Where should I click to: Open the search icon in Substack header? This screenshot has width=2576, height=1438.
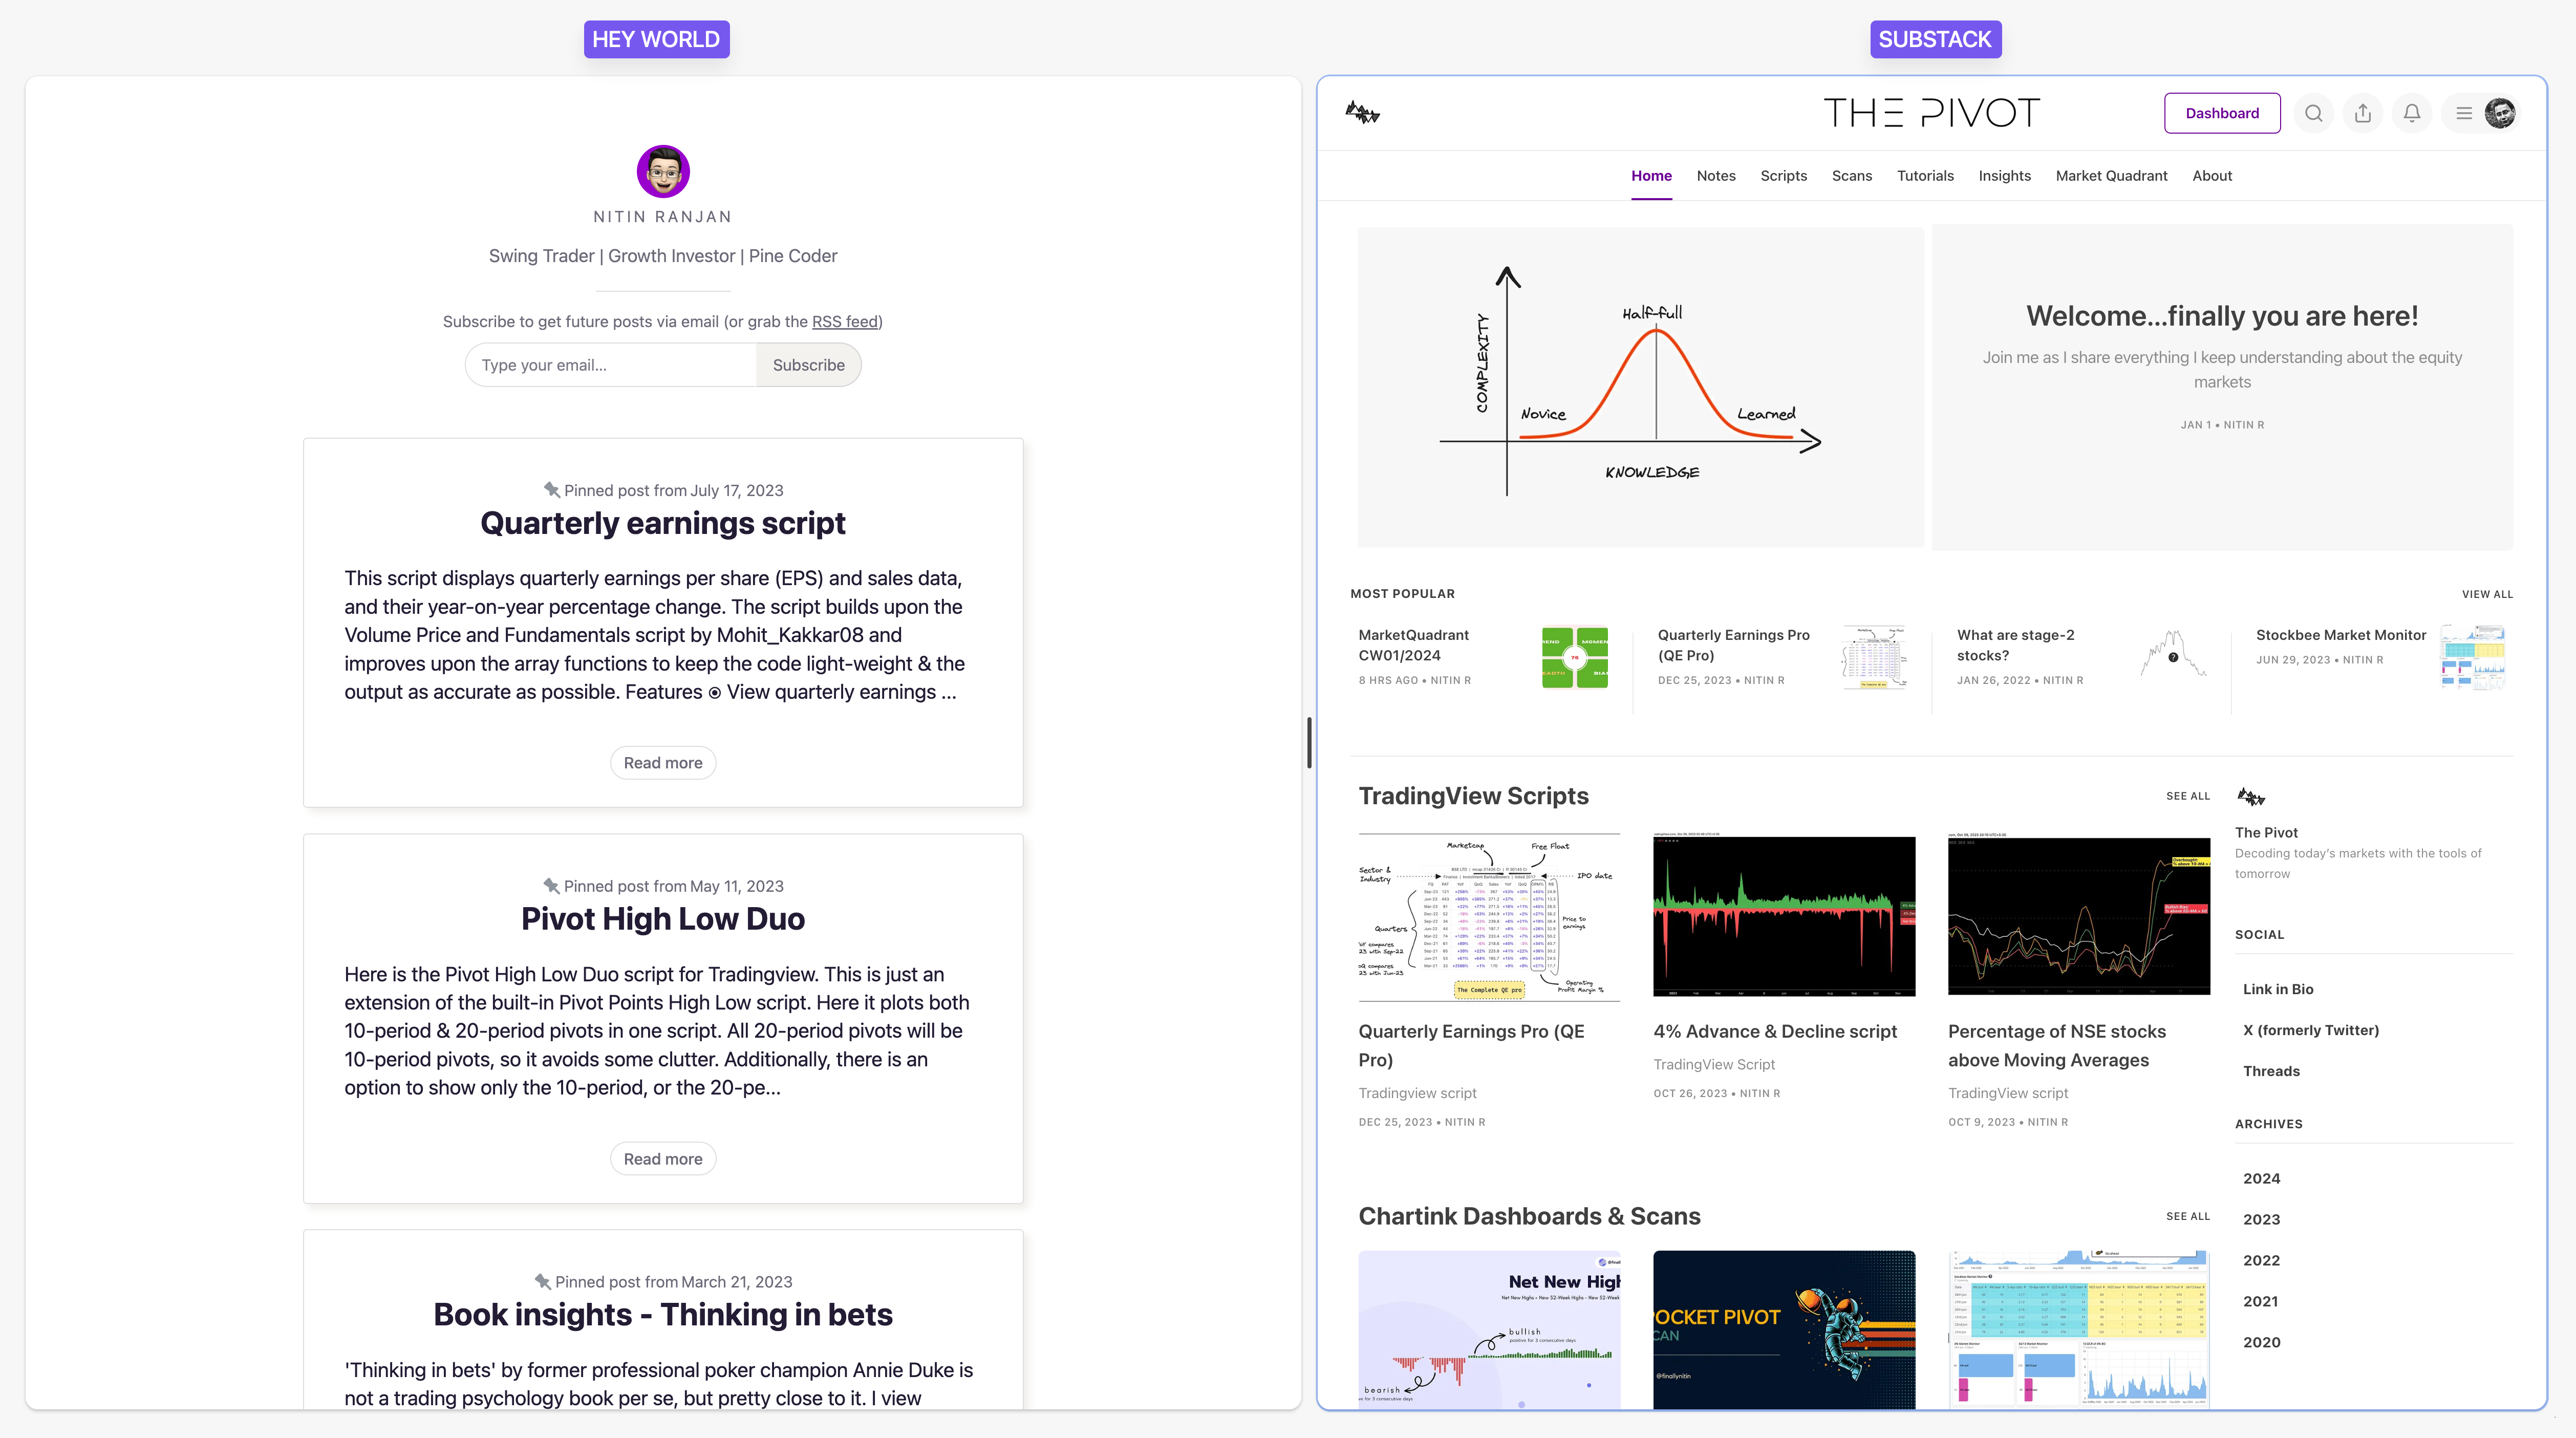(2314, 113)
